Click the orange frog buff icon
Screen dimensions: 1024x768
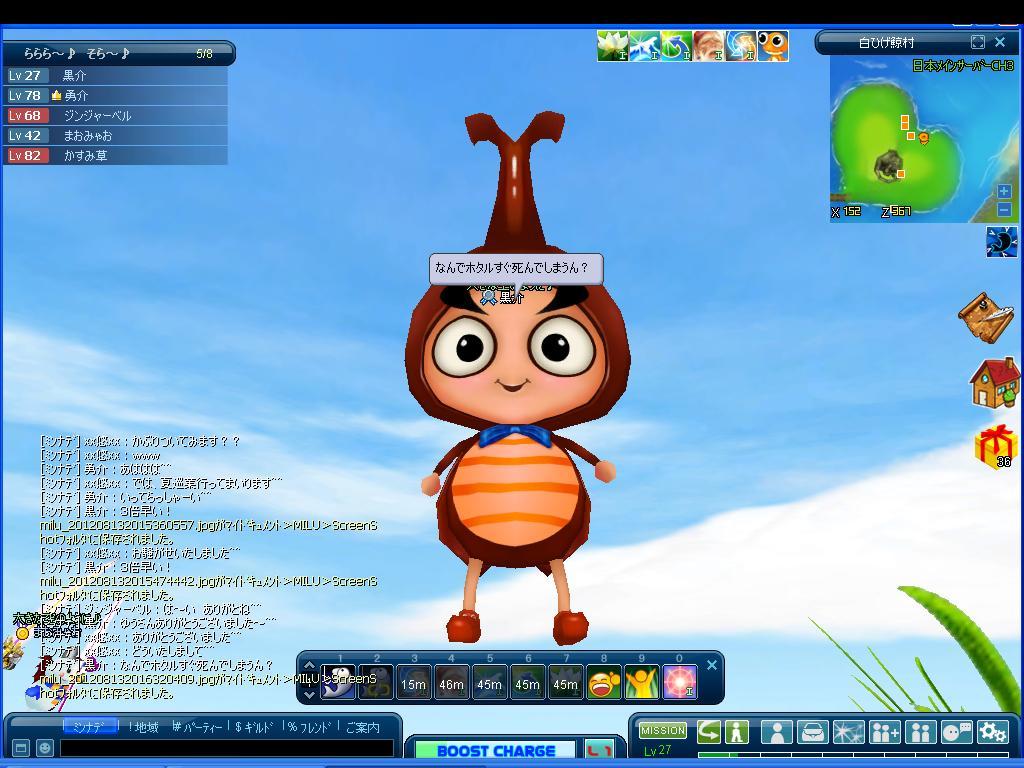click(x=773, y=46)
